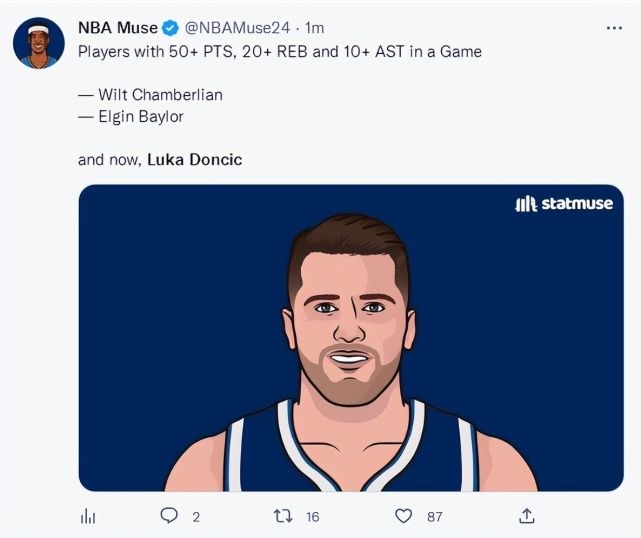Click the blue verified badge

click(x=171, y=28)
